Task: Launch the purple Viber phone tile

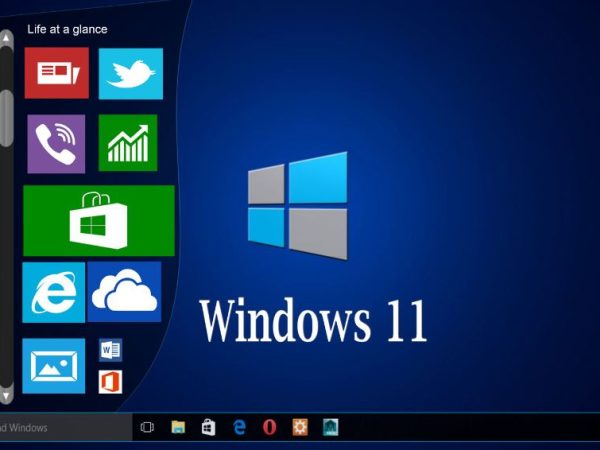Action: coord(56,144)
